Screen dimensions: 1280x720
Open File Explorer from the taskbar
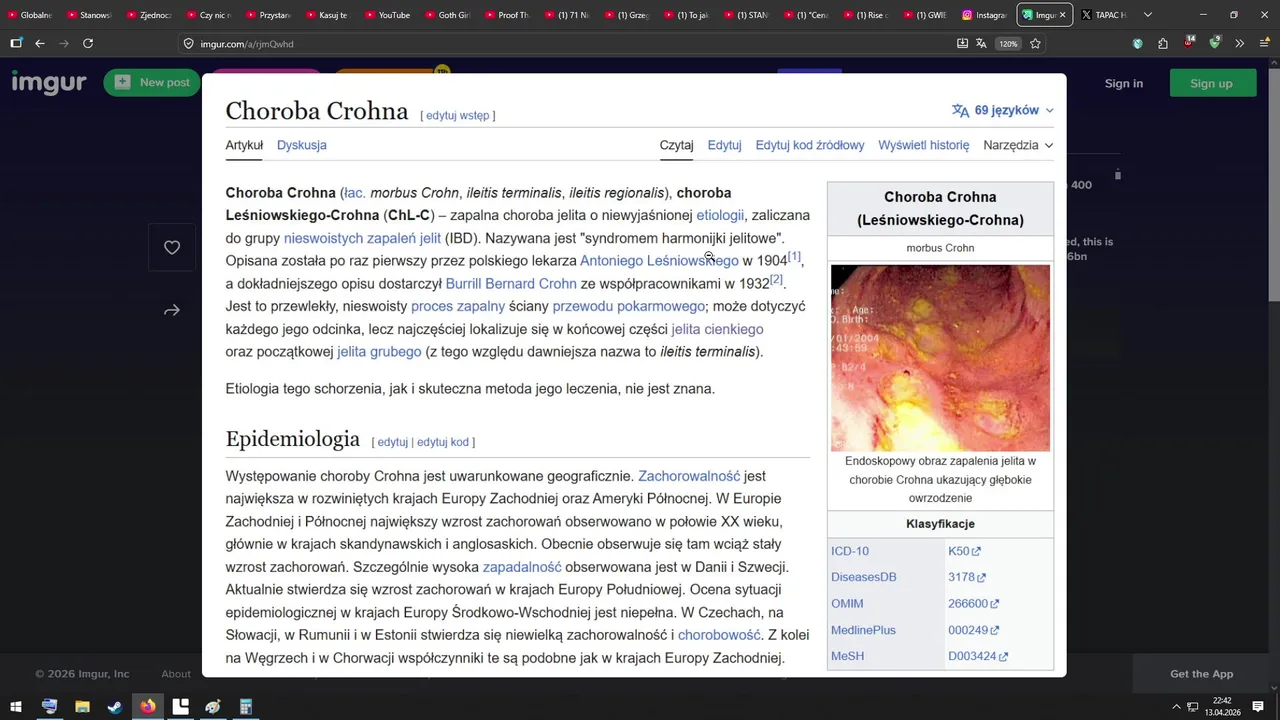tap(82, 707)
